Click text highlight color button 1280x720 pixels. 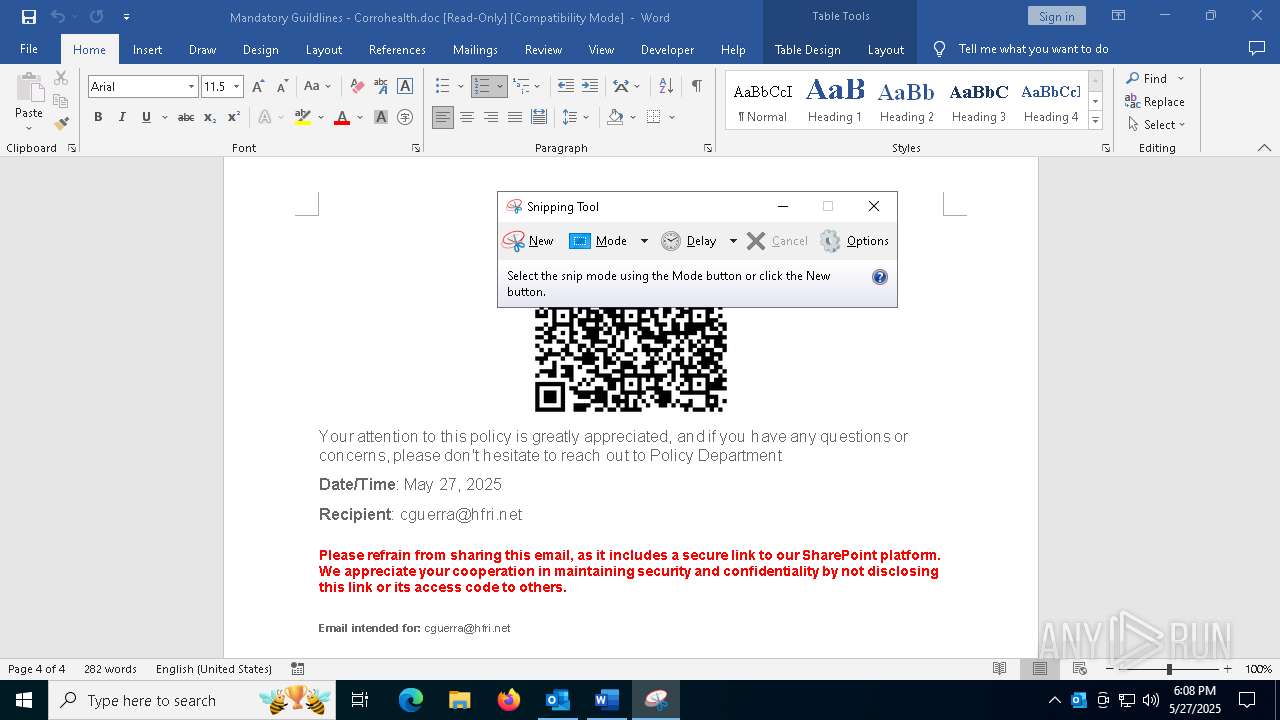tap(303, 117)
